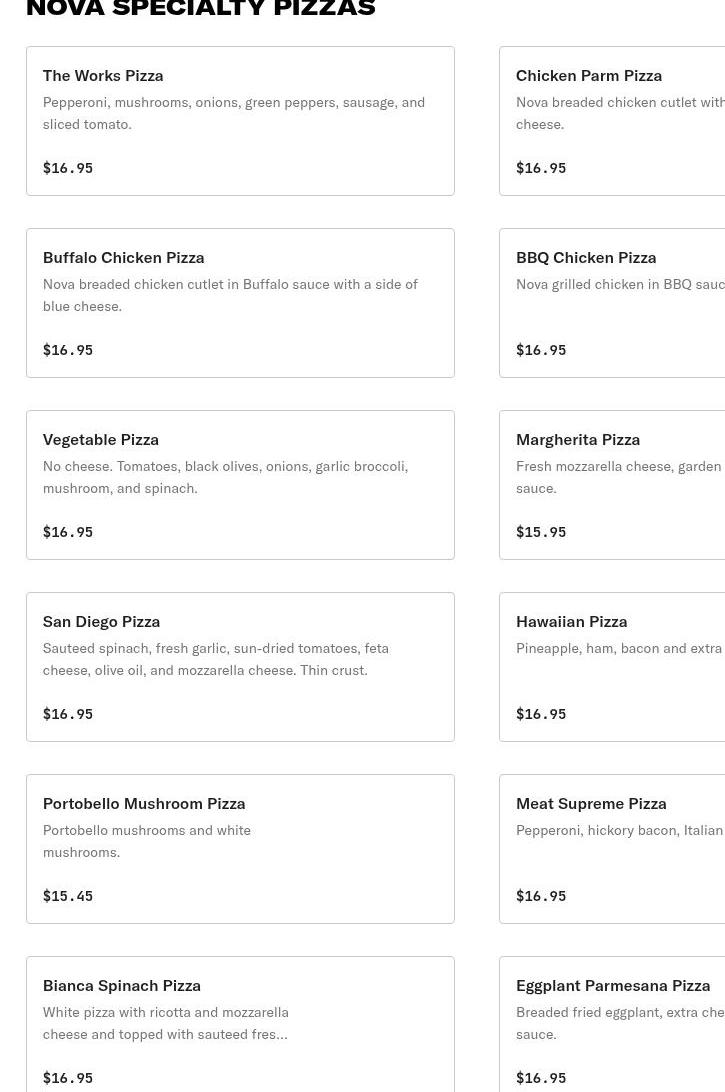Click the Nova Specialty Pizzas section heading
725x1092 pixels.
[x=200, y=9]
